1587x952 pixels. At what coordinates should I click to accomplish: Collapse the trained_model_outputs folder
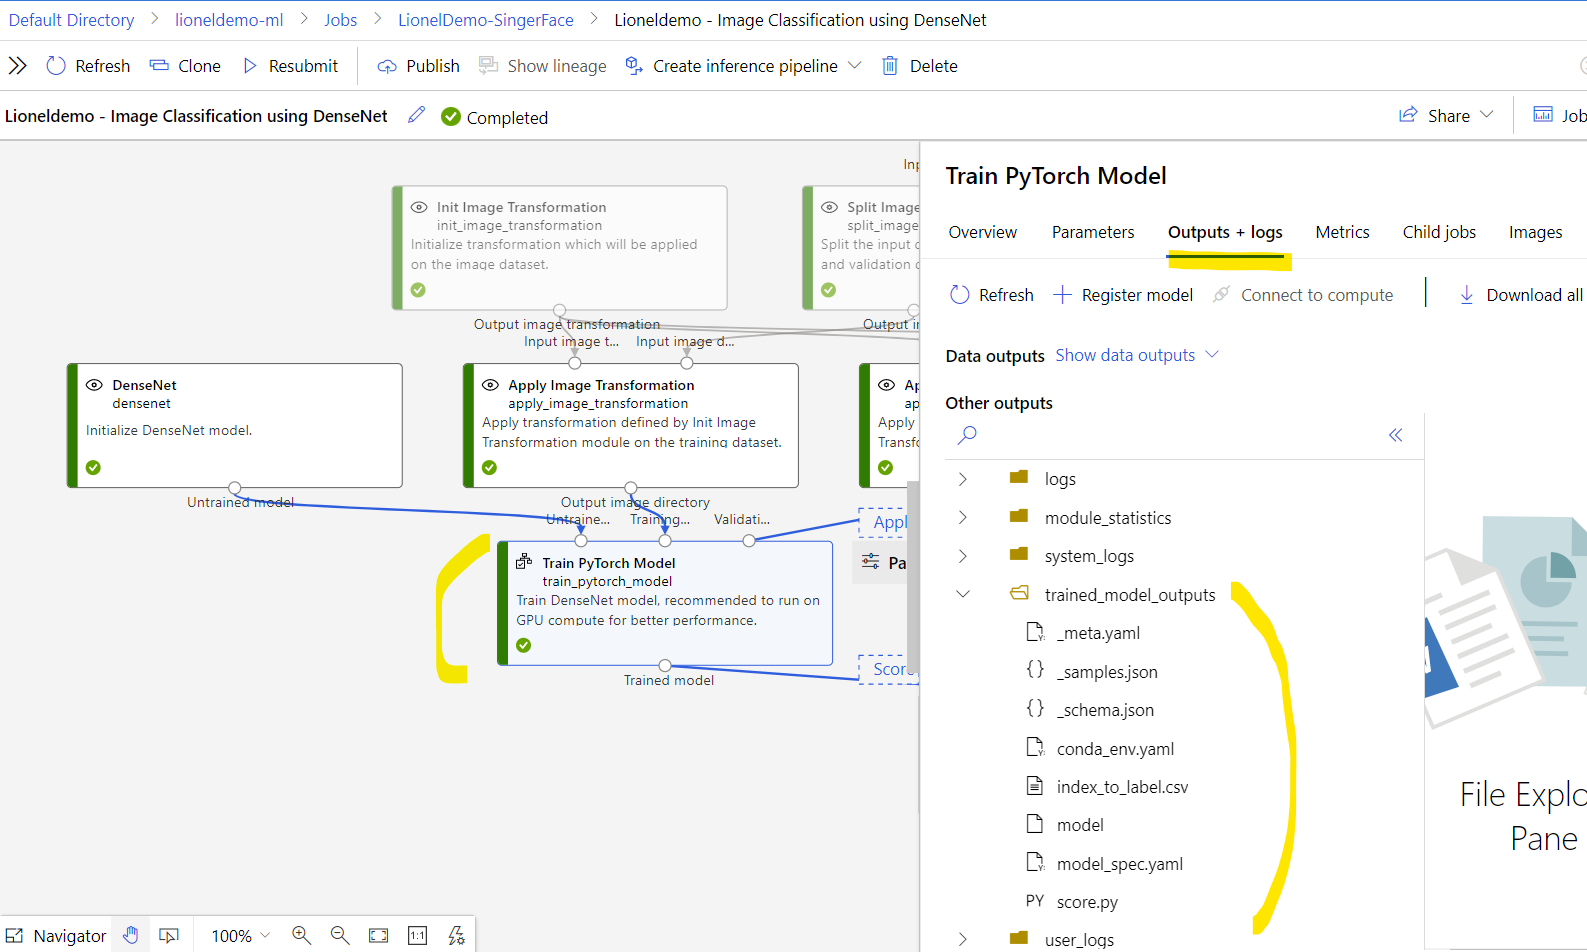962,594
